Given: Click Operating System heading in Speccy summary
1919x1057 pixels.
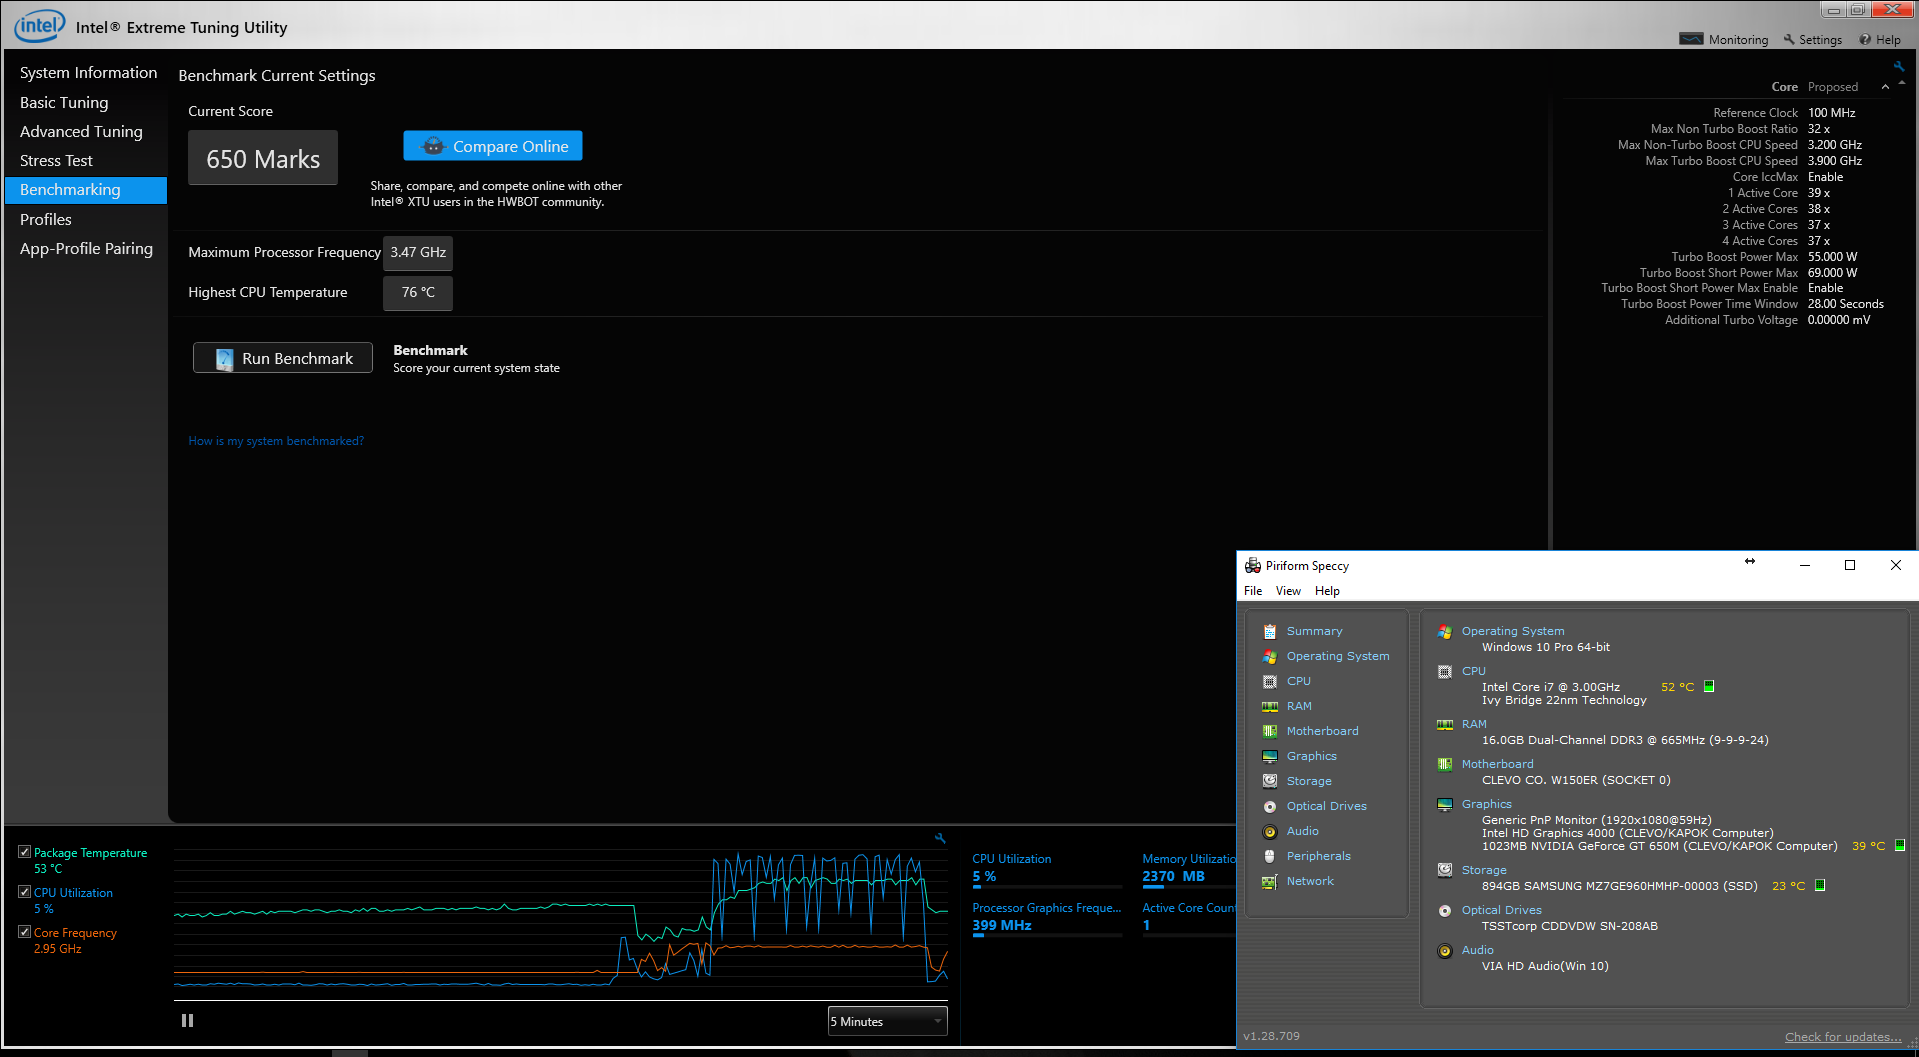Looking at the screenshot, I should 1513,631.
